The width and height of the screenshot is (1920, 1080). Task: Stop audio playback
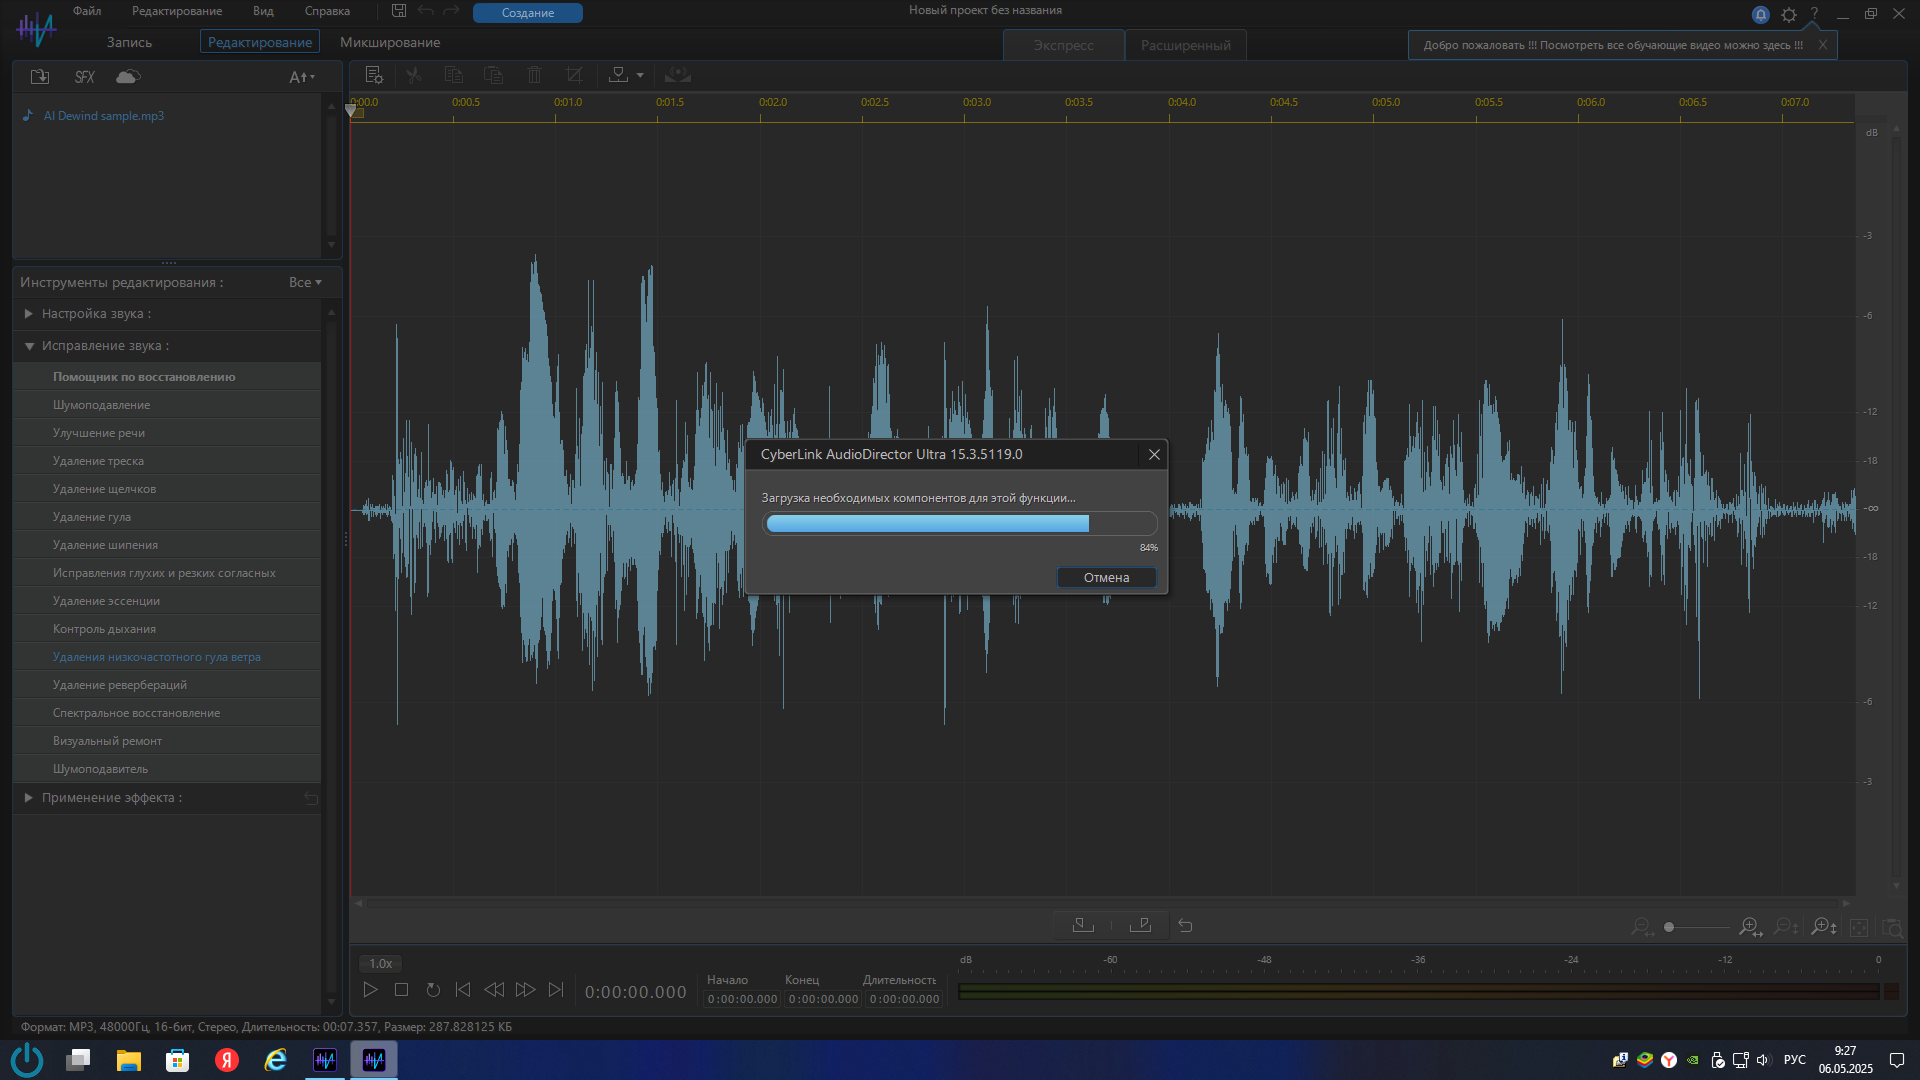click(x=401, y=990)
